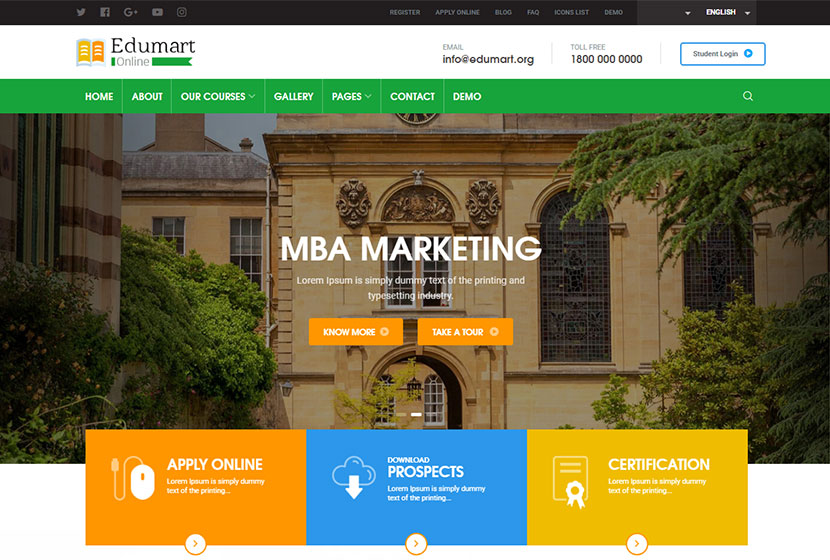Viewport: 830px width, 560px height.
Task: Open the Gallery menu item
Action: pyautogui.click(x=294, y=96)
